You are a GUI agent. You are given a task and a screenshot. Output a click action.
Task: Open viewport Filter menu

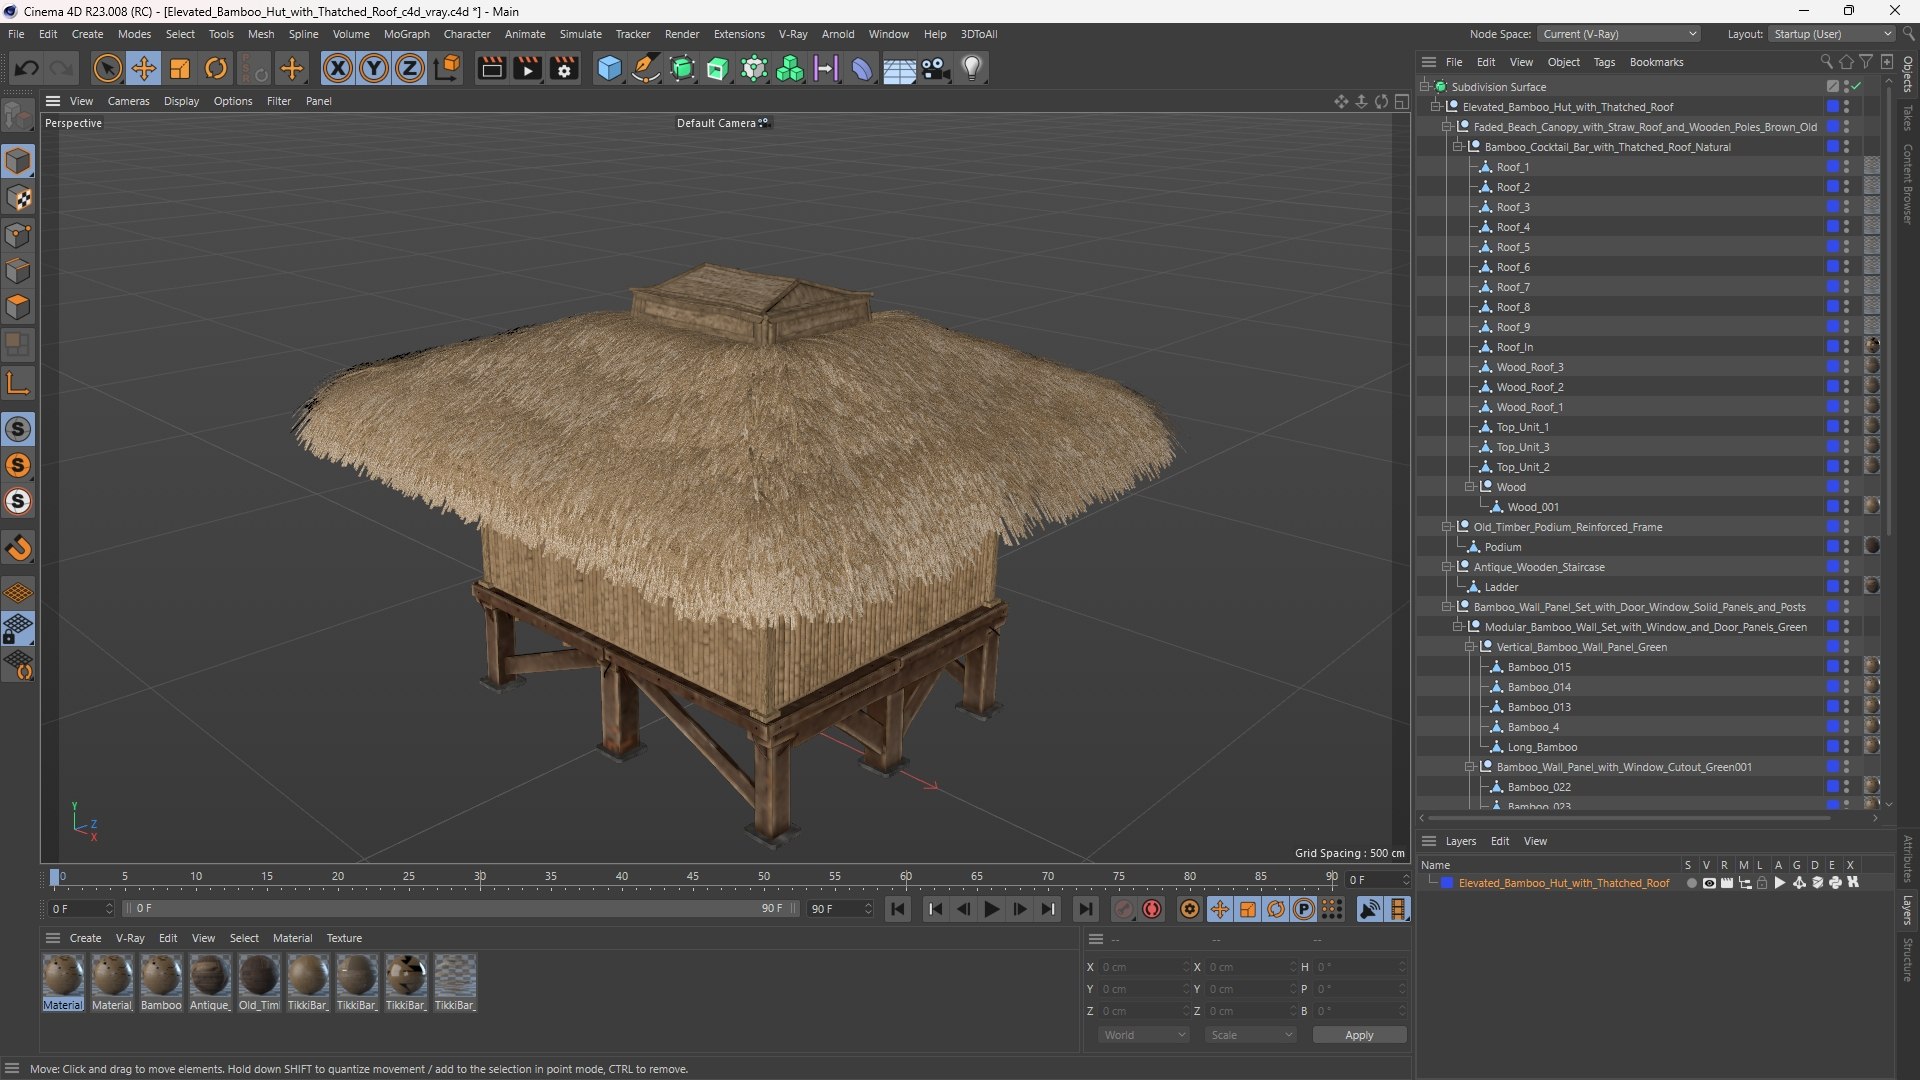279,101
